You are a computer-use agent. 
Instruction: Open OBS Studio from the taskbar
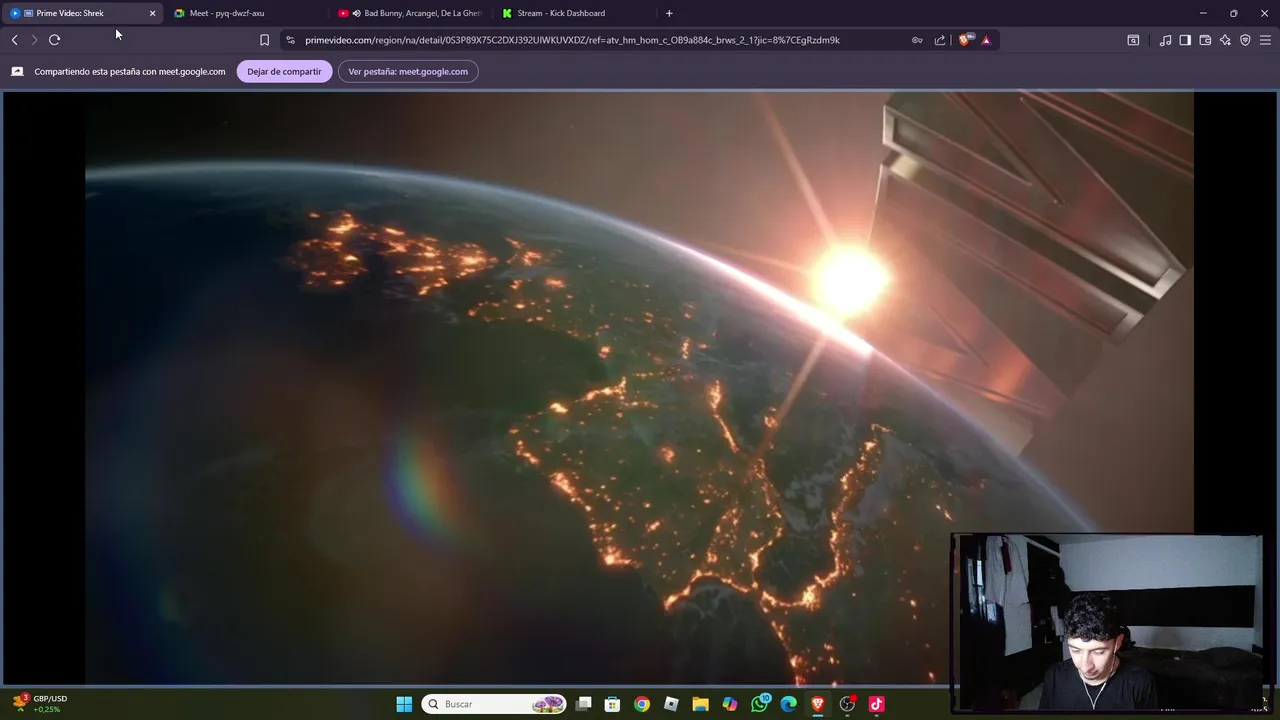click(847, 704)
